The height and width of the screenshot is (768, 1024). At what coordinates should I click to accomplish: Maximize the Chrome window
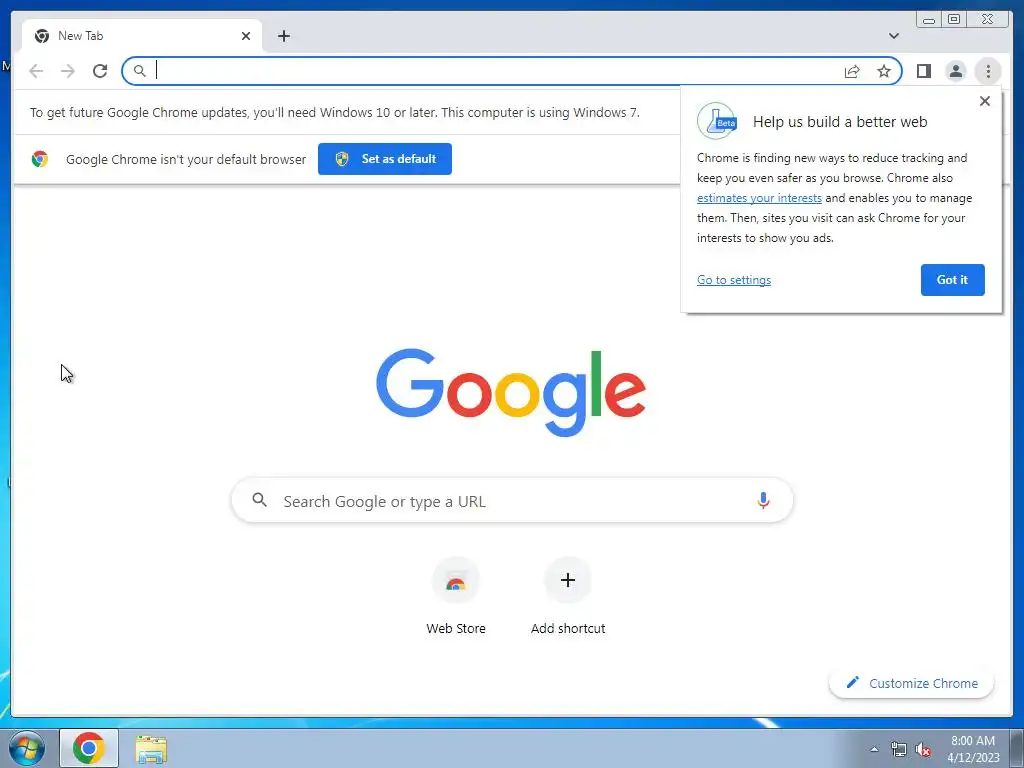(954, 20)
